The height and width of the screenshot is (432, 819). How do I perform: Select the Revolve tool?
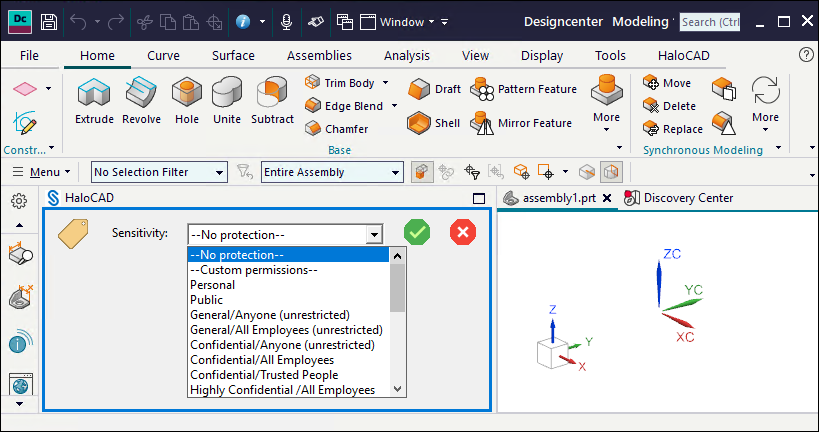tap(142, 101)
